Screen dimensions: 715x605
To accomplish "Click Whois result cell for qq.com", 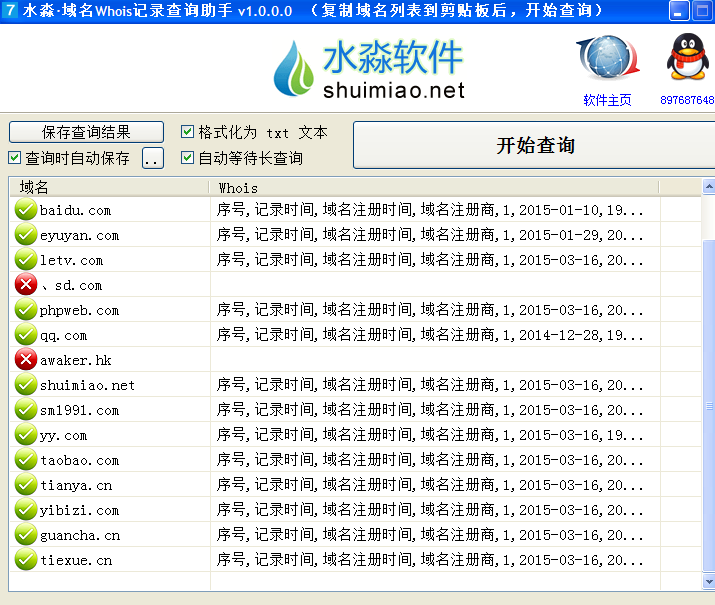I will pos(435,335).
